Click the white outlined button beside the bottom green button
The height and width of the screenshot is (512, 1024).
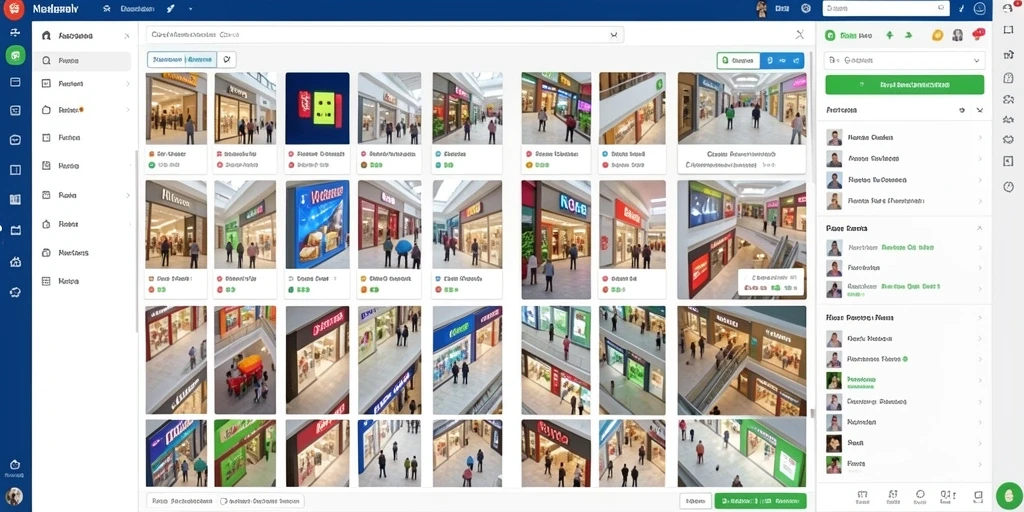(696, 501)
